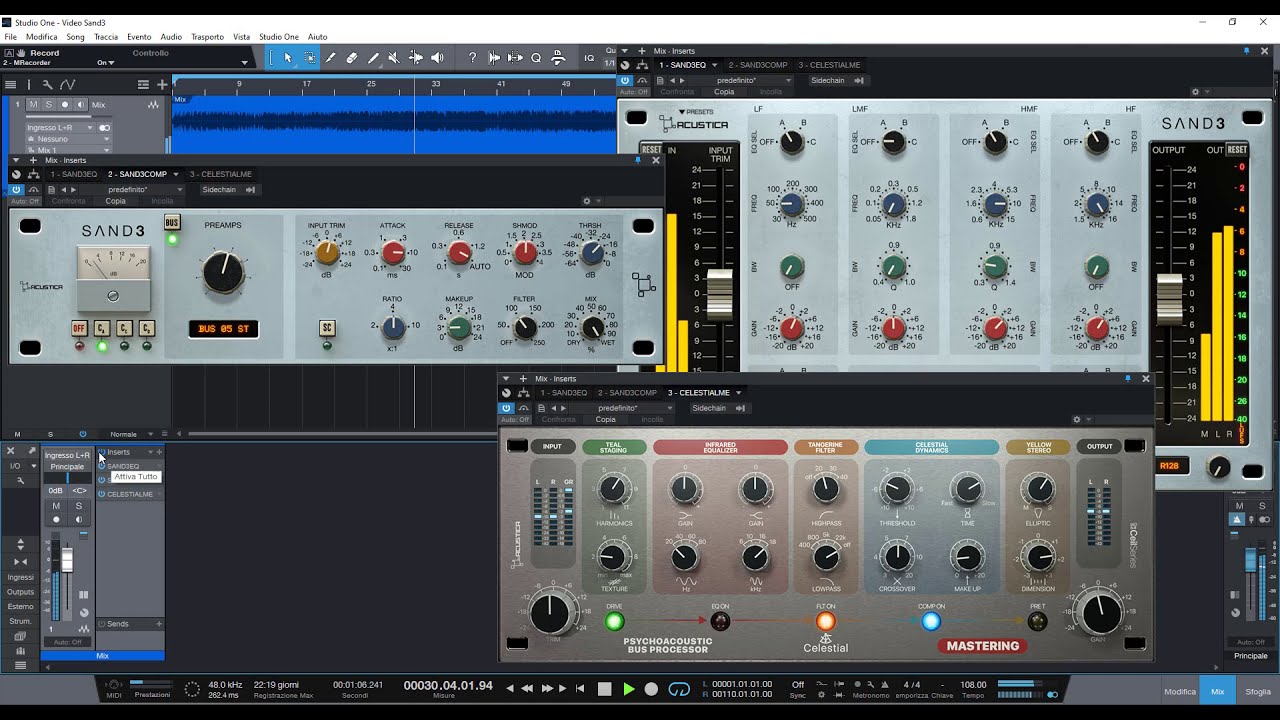
Task: Stop the transport
Action: (x=604, y=689)
